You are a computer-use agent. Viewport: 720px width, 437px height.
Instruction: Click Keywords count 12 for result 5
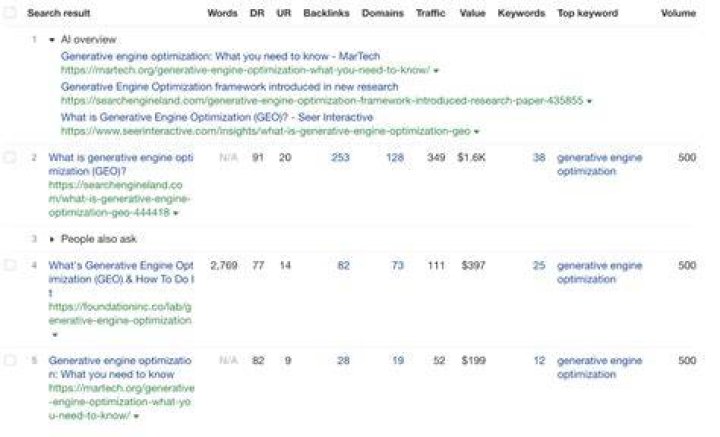point(539,361)
